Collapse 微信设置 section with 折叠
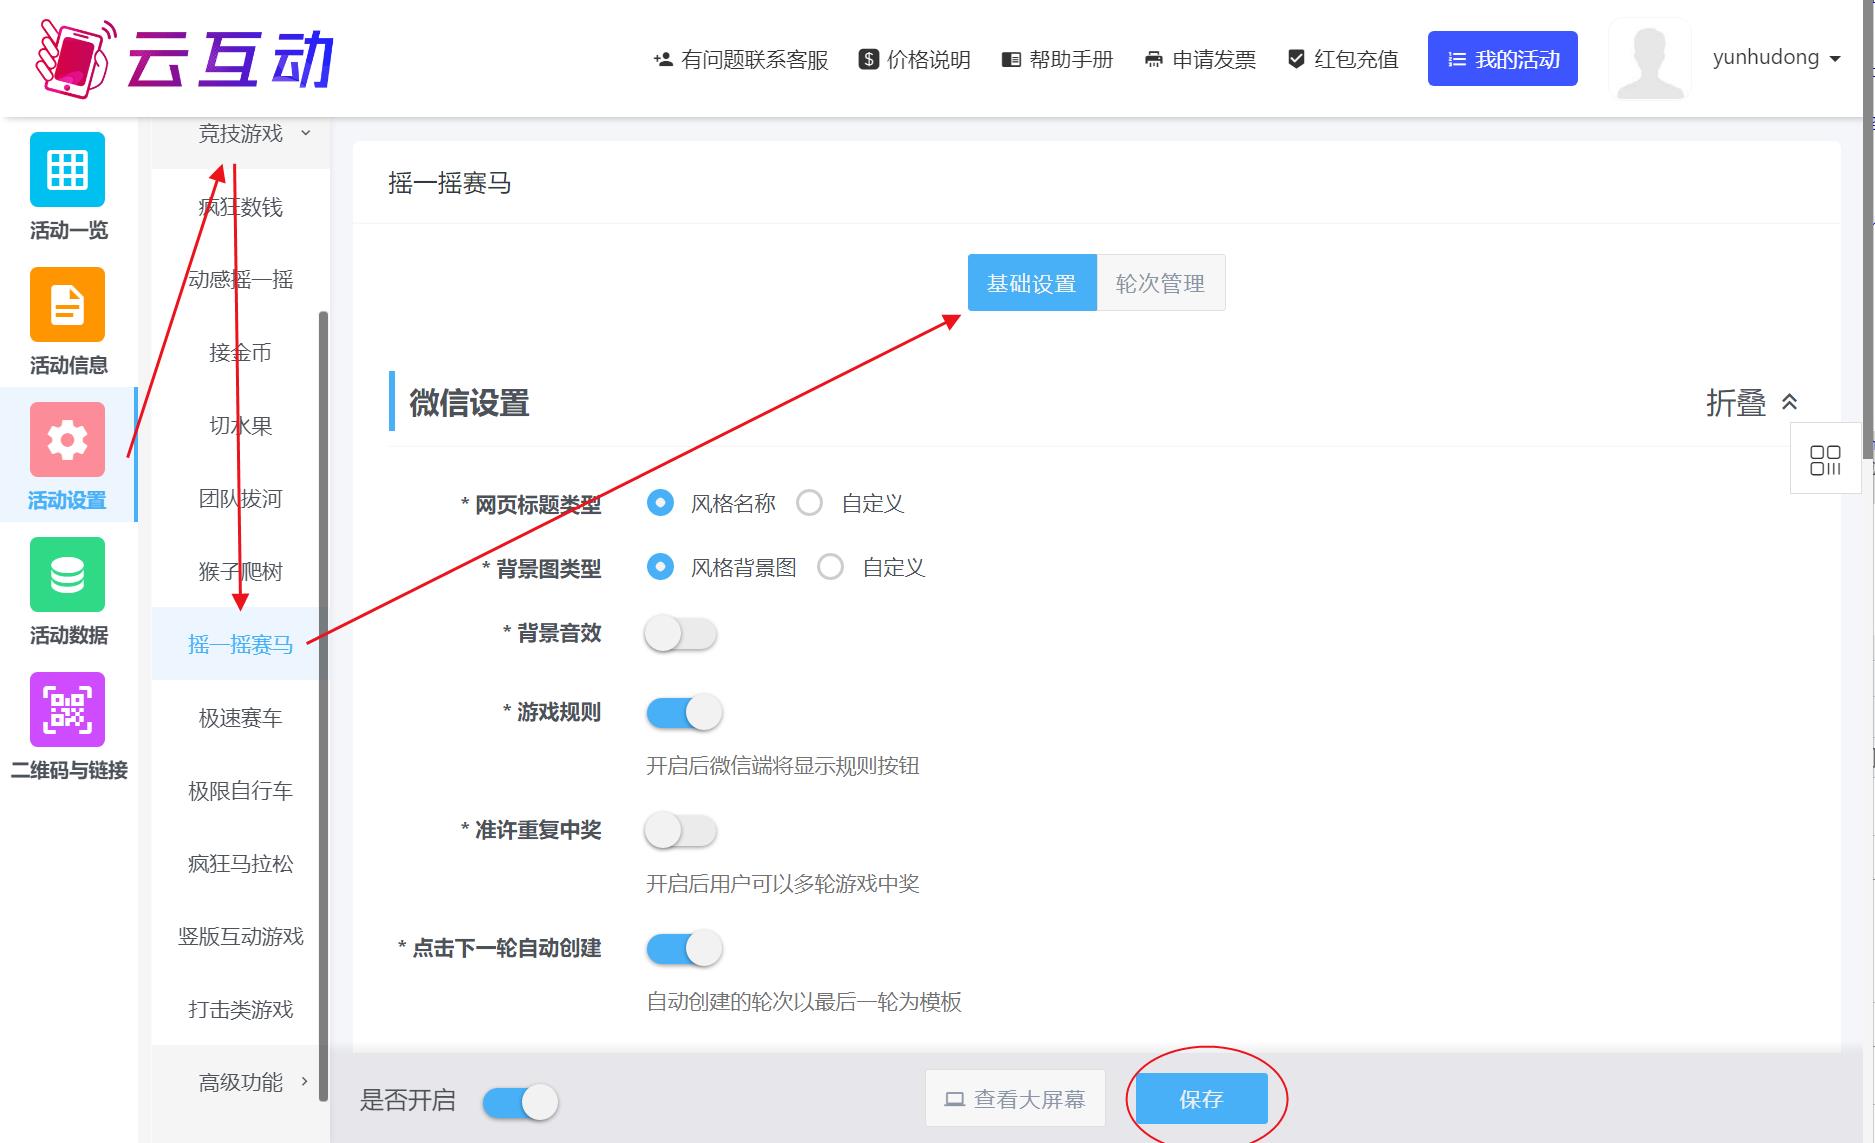 click(x=1752, y=402)
